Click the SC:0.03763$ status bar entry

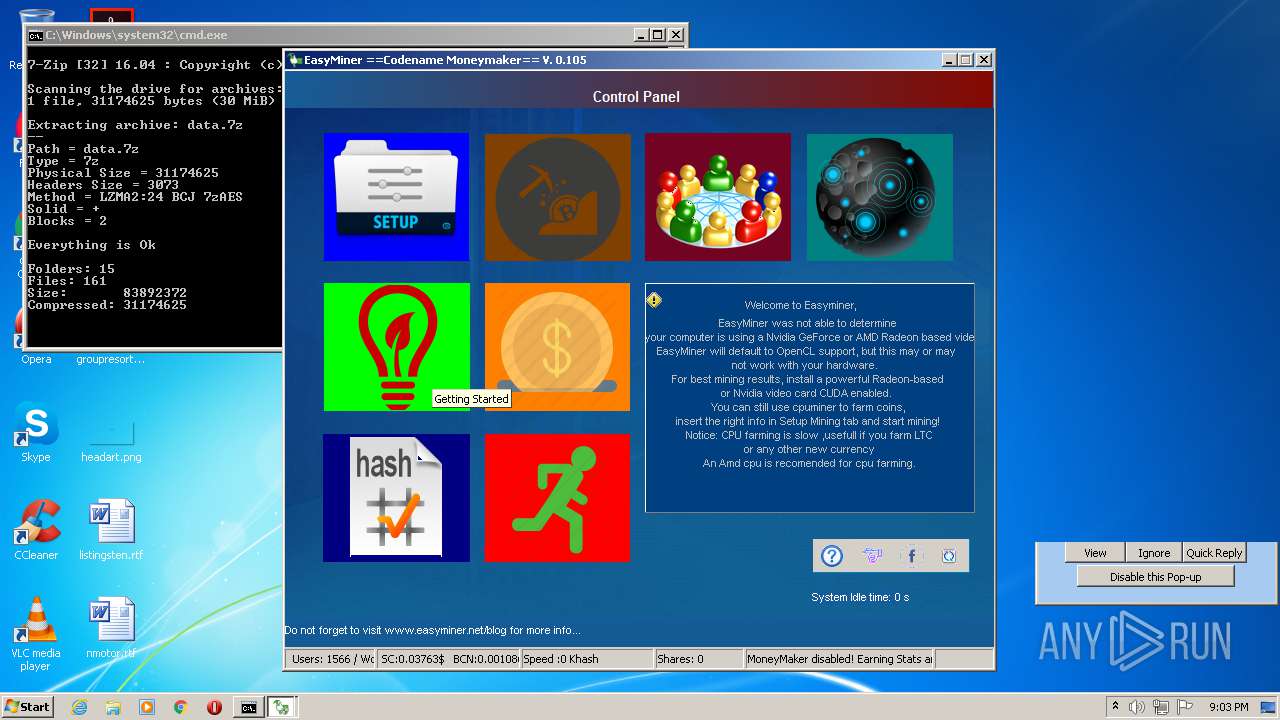449,659
